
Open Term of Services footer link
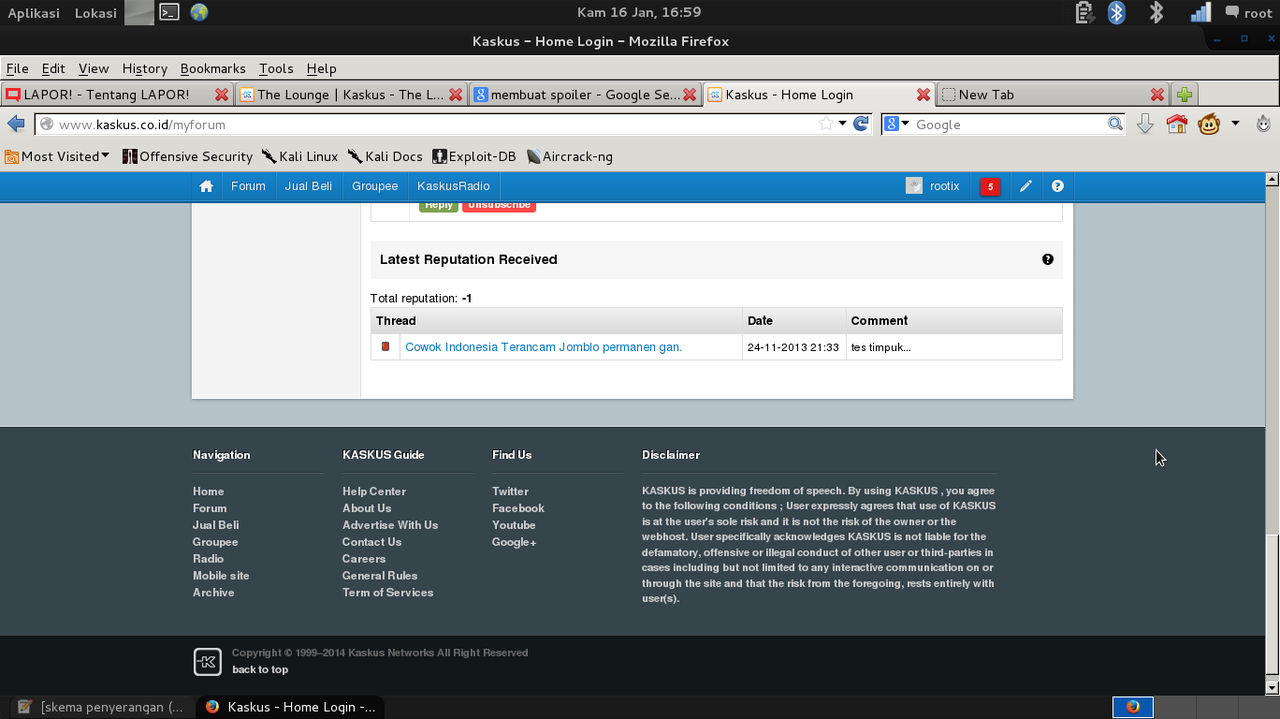pos(388,592)
